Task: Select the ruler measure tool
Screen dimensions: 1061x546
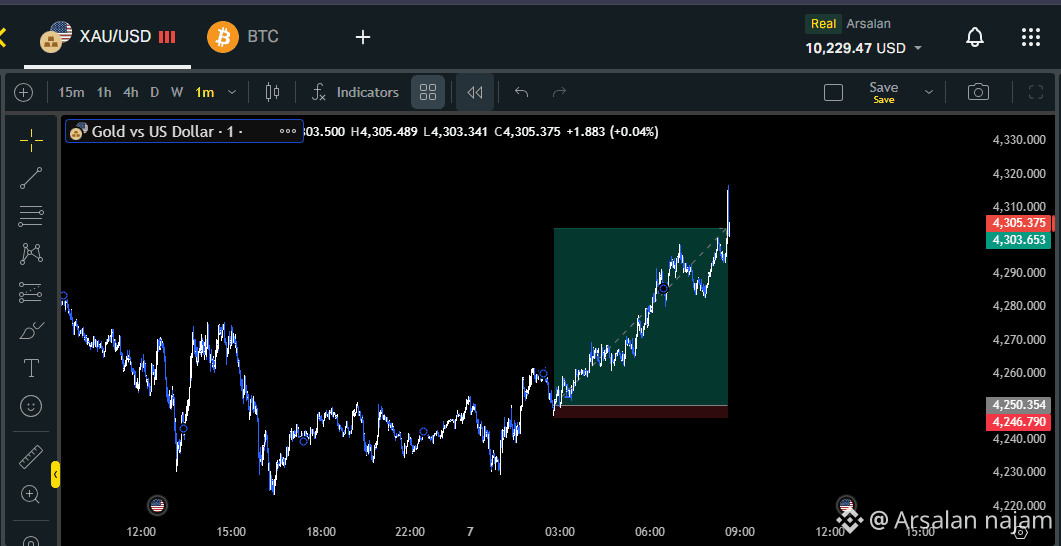Action: click(x=31, y=457)
